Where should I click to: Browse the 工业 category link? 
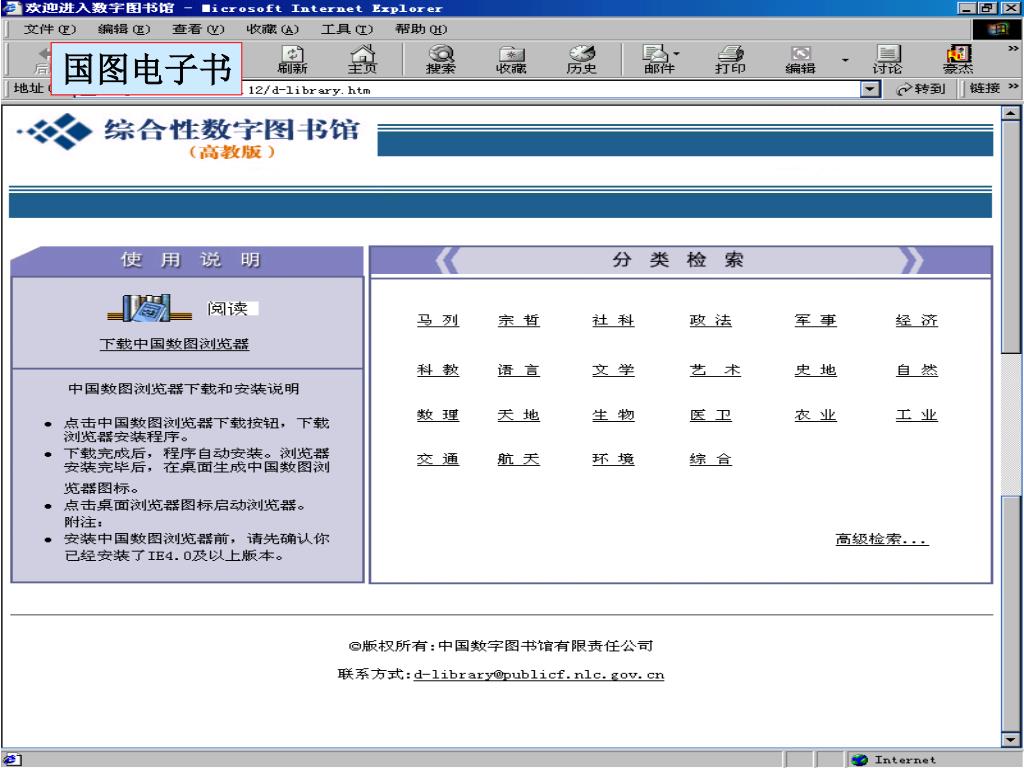click(916, 415)
